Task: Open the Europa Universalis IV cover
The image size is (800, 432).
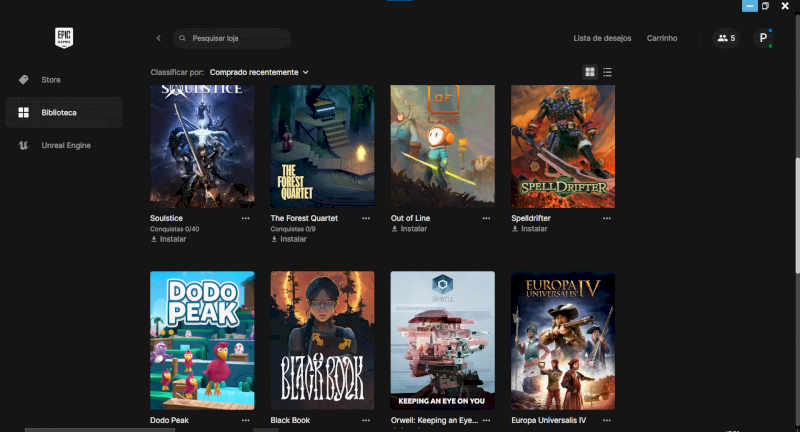Action: [563, 340]
